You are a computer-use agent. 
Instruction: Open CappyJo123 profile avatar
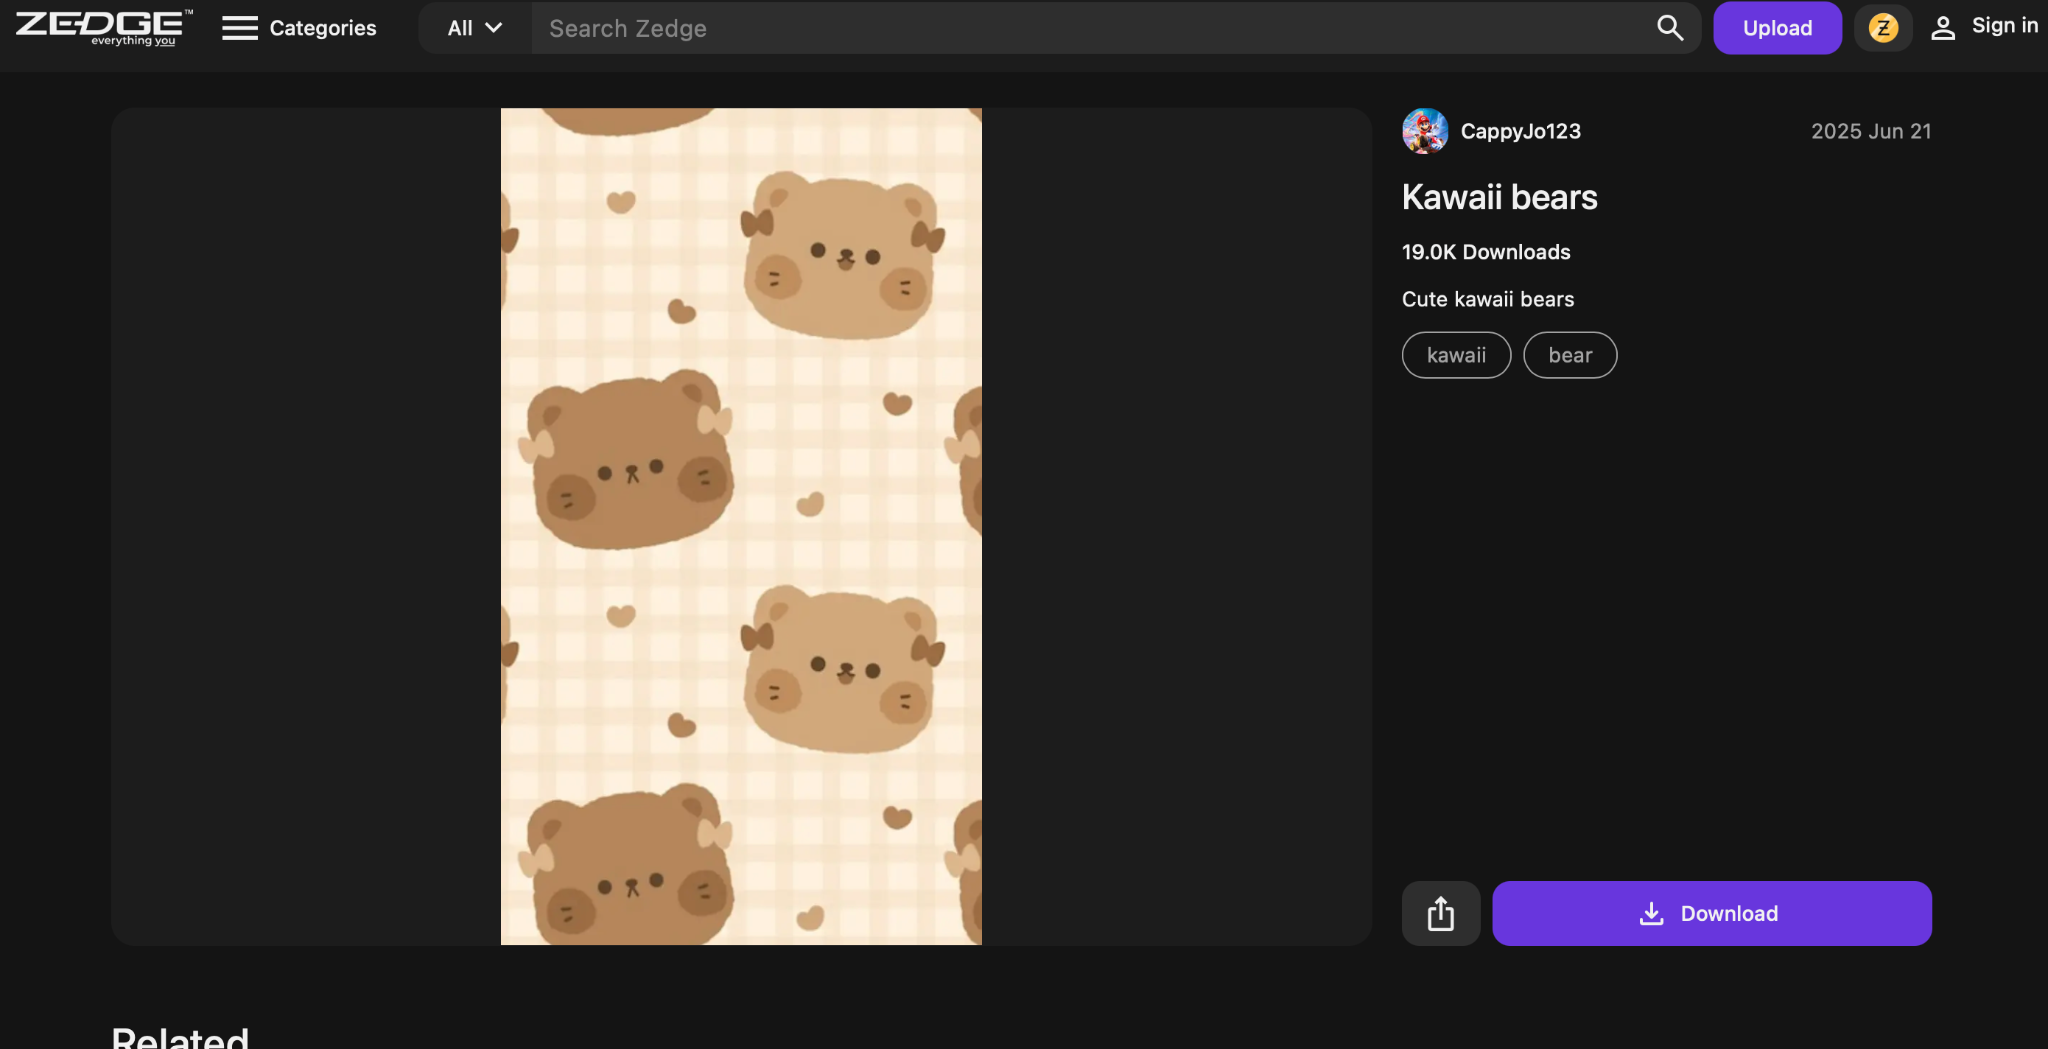[x=1425, y=131]
